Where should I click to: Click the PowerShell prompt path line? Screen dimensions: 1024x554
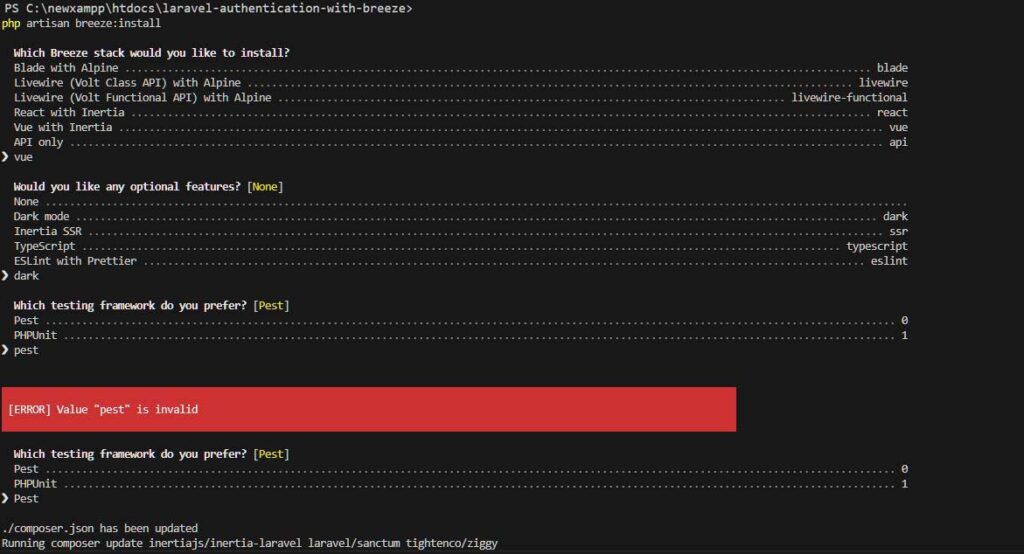208,8
